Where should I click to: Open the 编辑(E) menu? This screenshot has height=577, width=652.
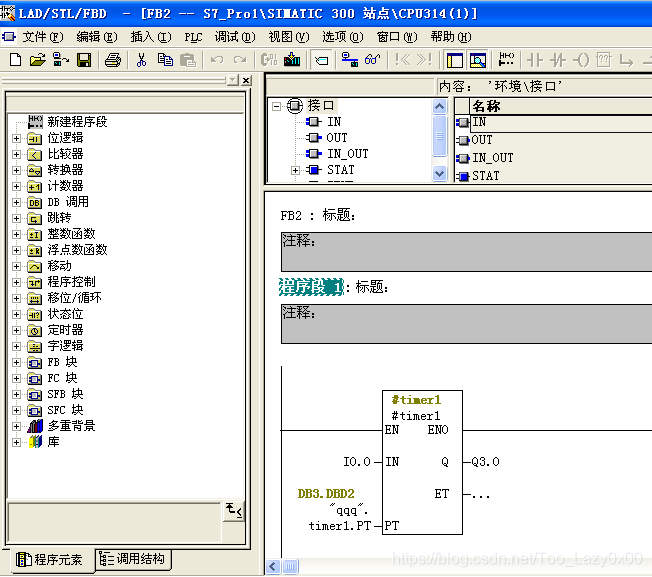click(96, 37)
